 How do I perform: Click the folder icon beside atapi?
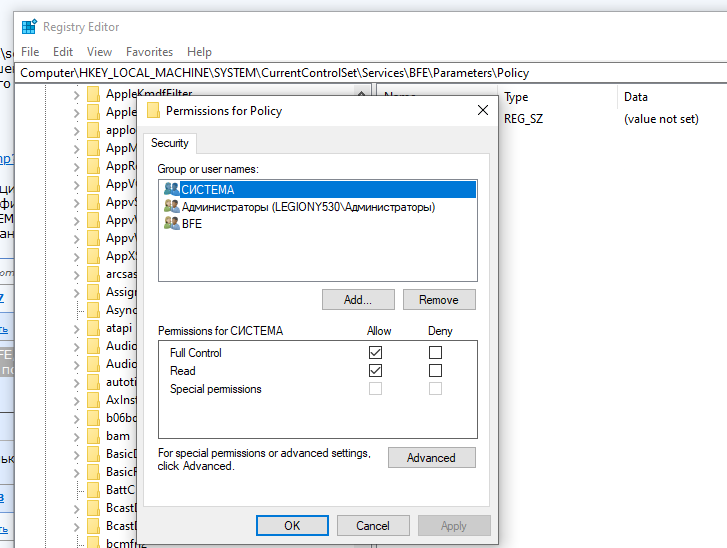94,328
